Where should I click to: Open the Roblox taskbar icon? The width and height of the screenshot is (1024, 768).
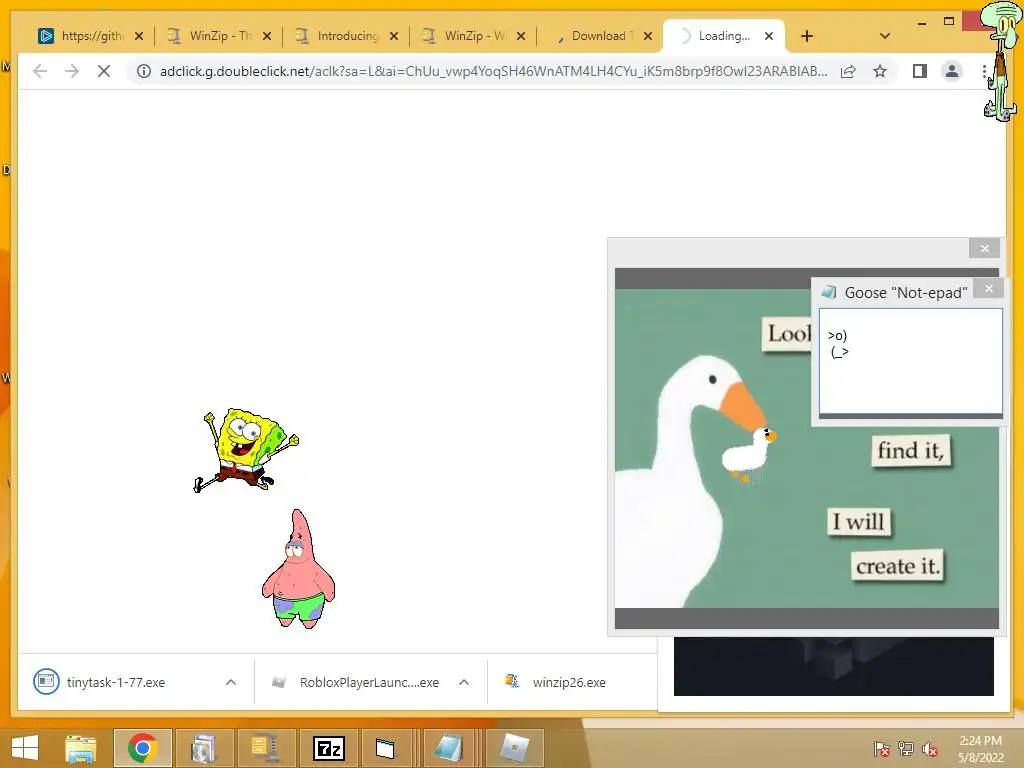515,748
